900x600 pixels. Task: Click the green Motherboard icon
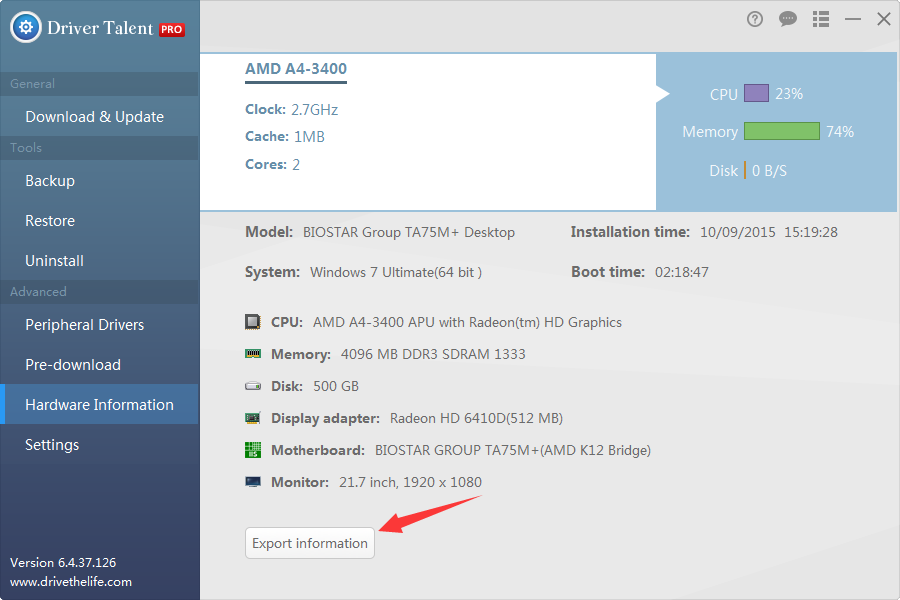tap(253, 450)
